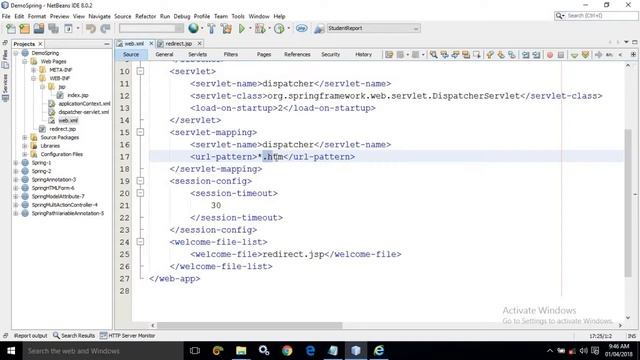The width and height of the screenshot is (640, 360).
Task: Open the Refactor menu
Action: point(145,16)
